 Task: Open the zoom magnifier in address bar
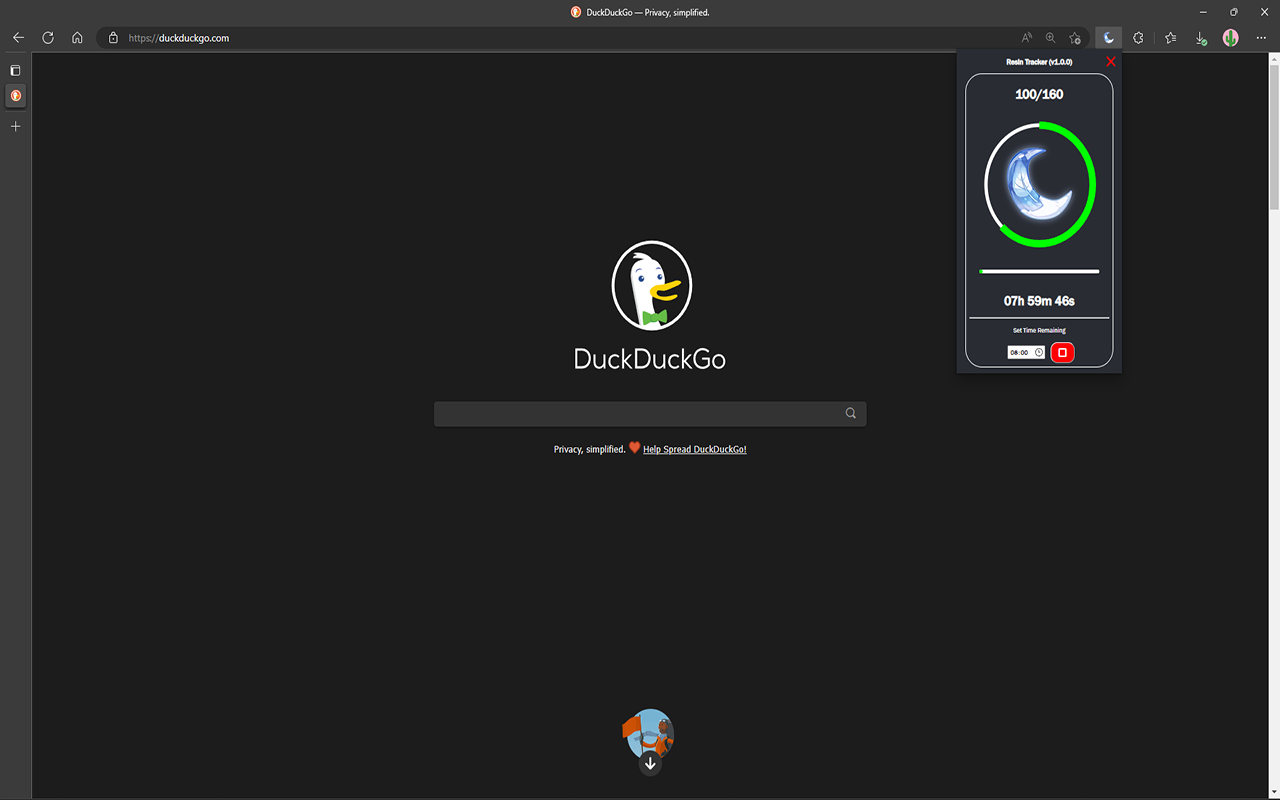(x=1050, y=38)
